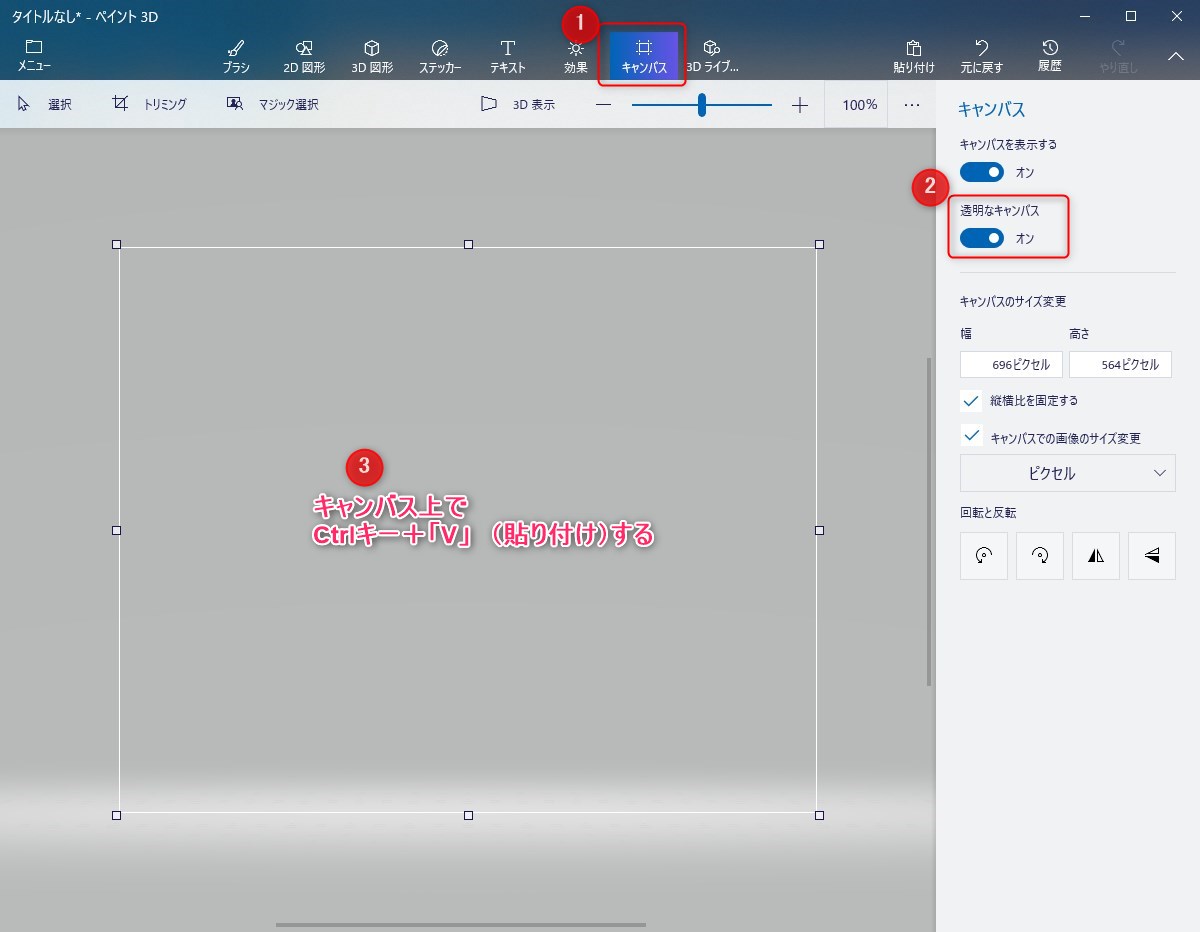
Task: Zoom out with the minus icon
Action: [x=603, y=104]
